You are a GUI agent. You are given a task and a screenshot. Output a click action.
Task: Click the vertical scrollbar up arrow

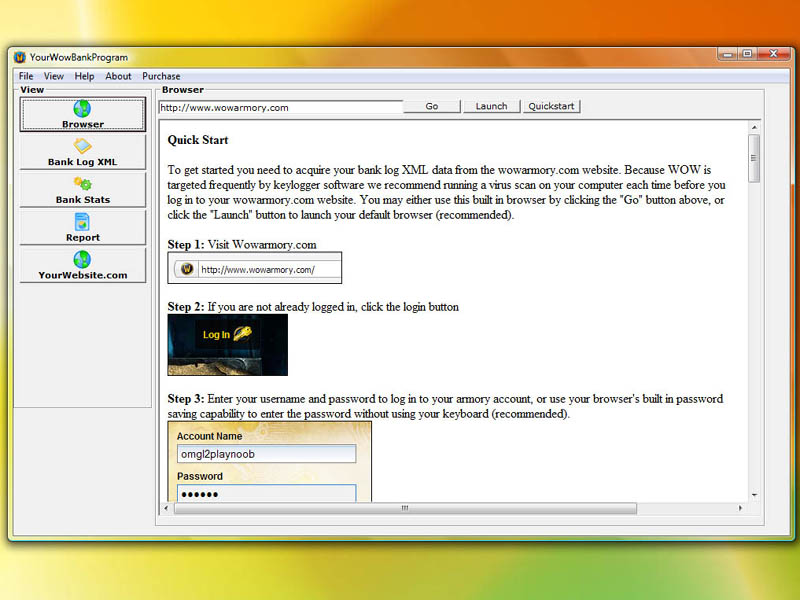754,127
